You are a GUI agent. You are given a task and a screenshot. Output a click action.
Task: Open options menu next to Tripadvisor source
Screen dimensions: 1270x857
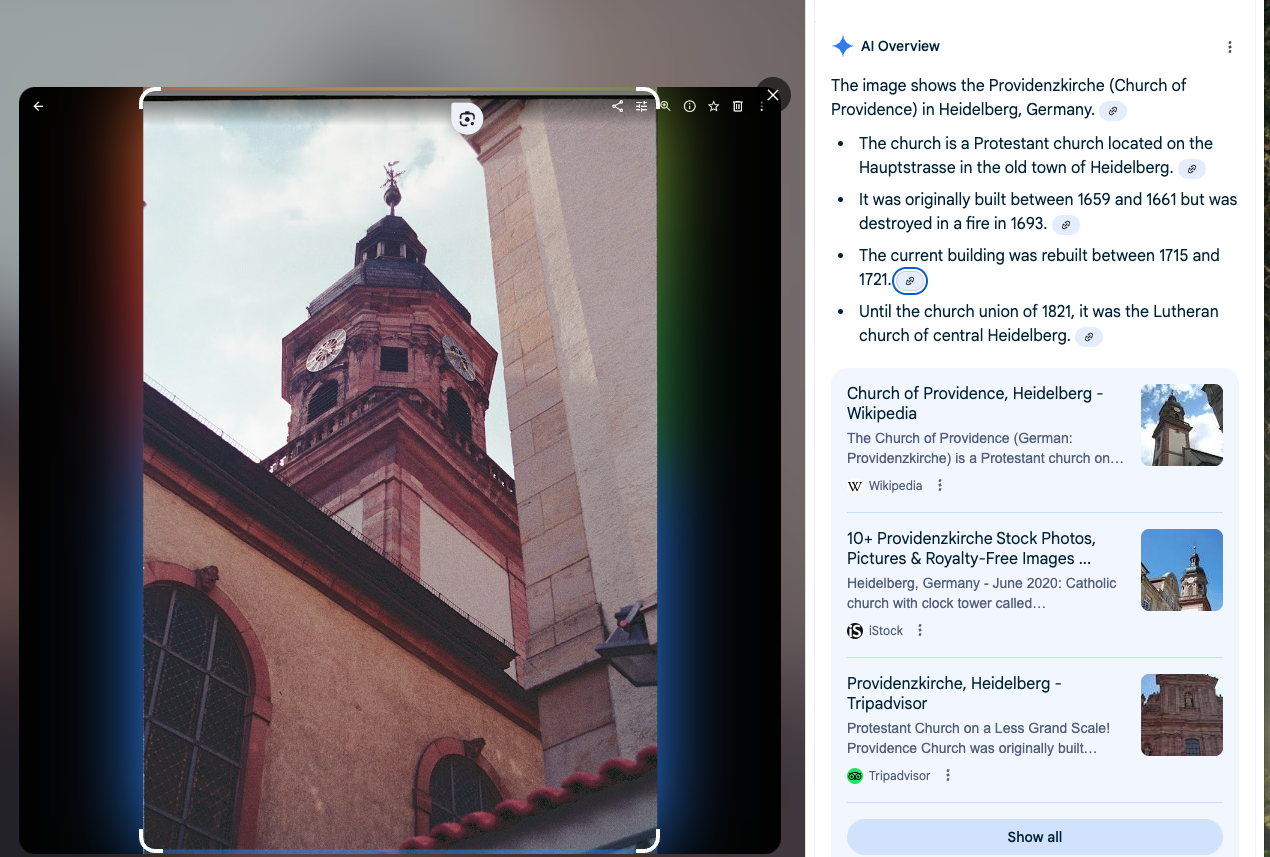948,776
